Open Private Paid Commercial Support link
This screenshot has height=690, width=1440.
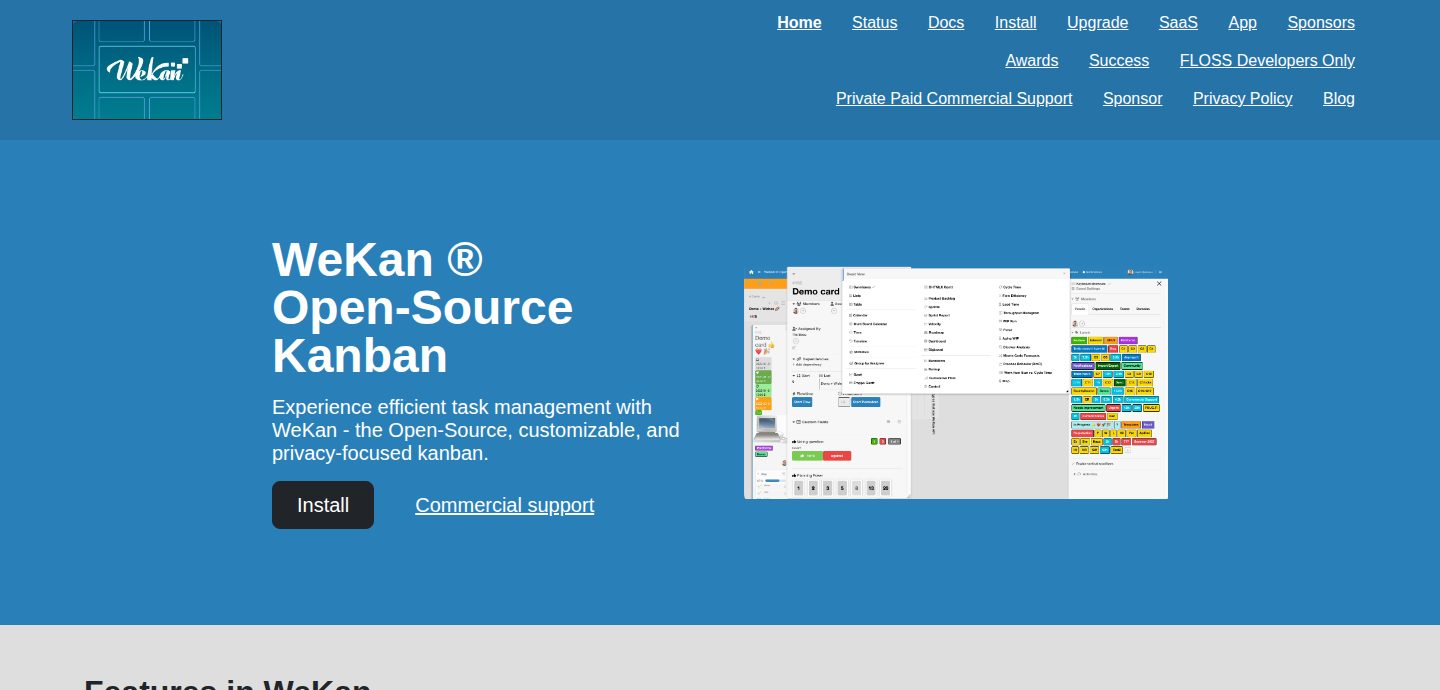[954, 98]
